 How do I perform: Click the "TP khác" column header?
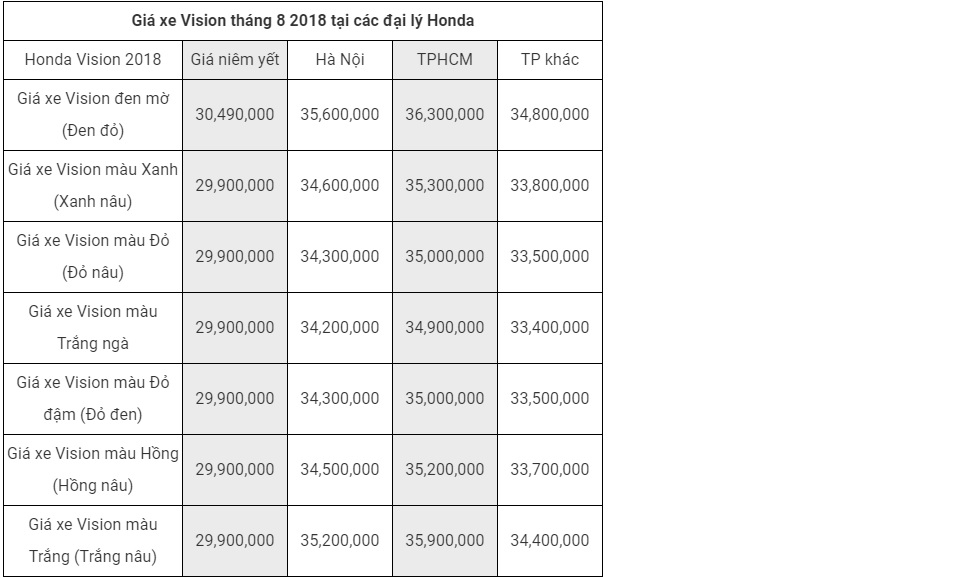pyautogui.click(x=550, y=59)
